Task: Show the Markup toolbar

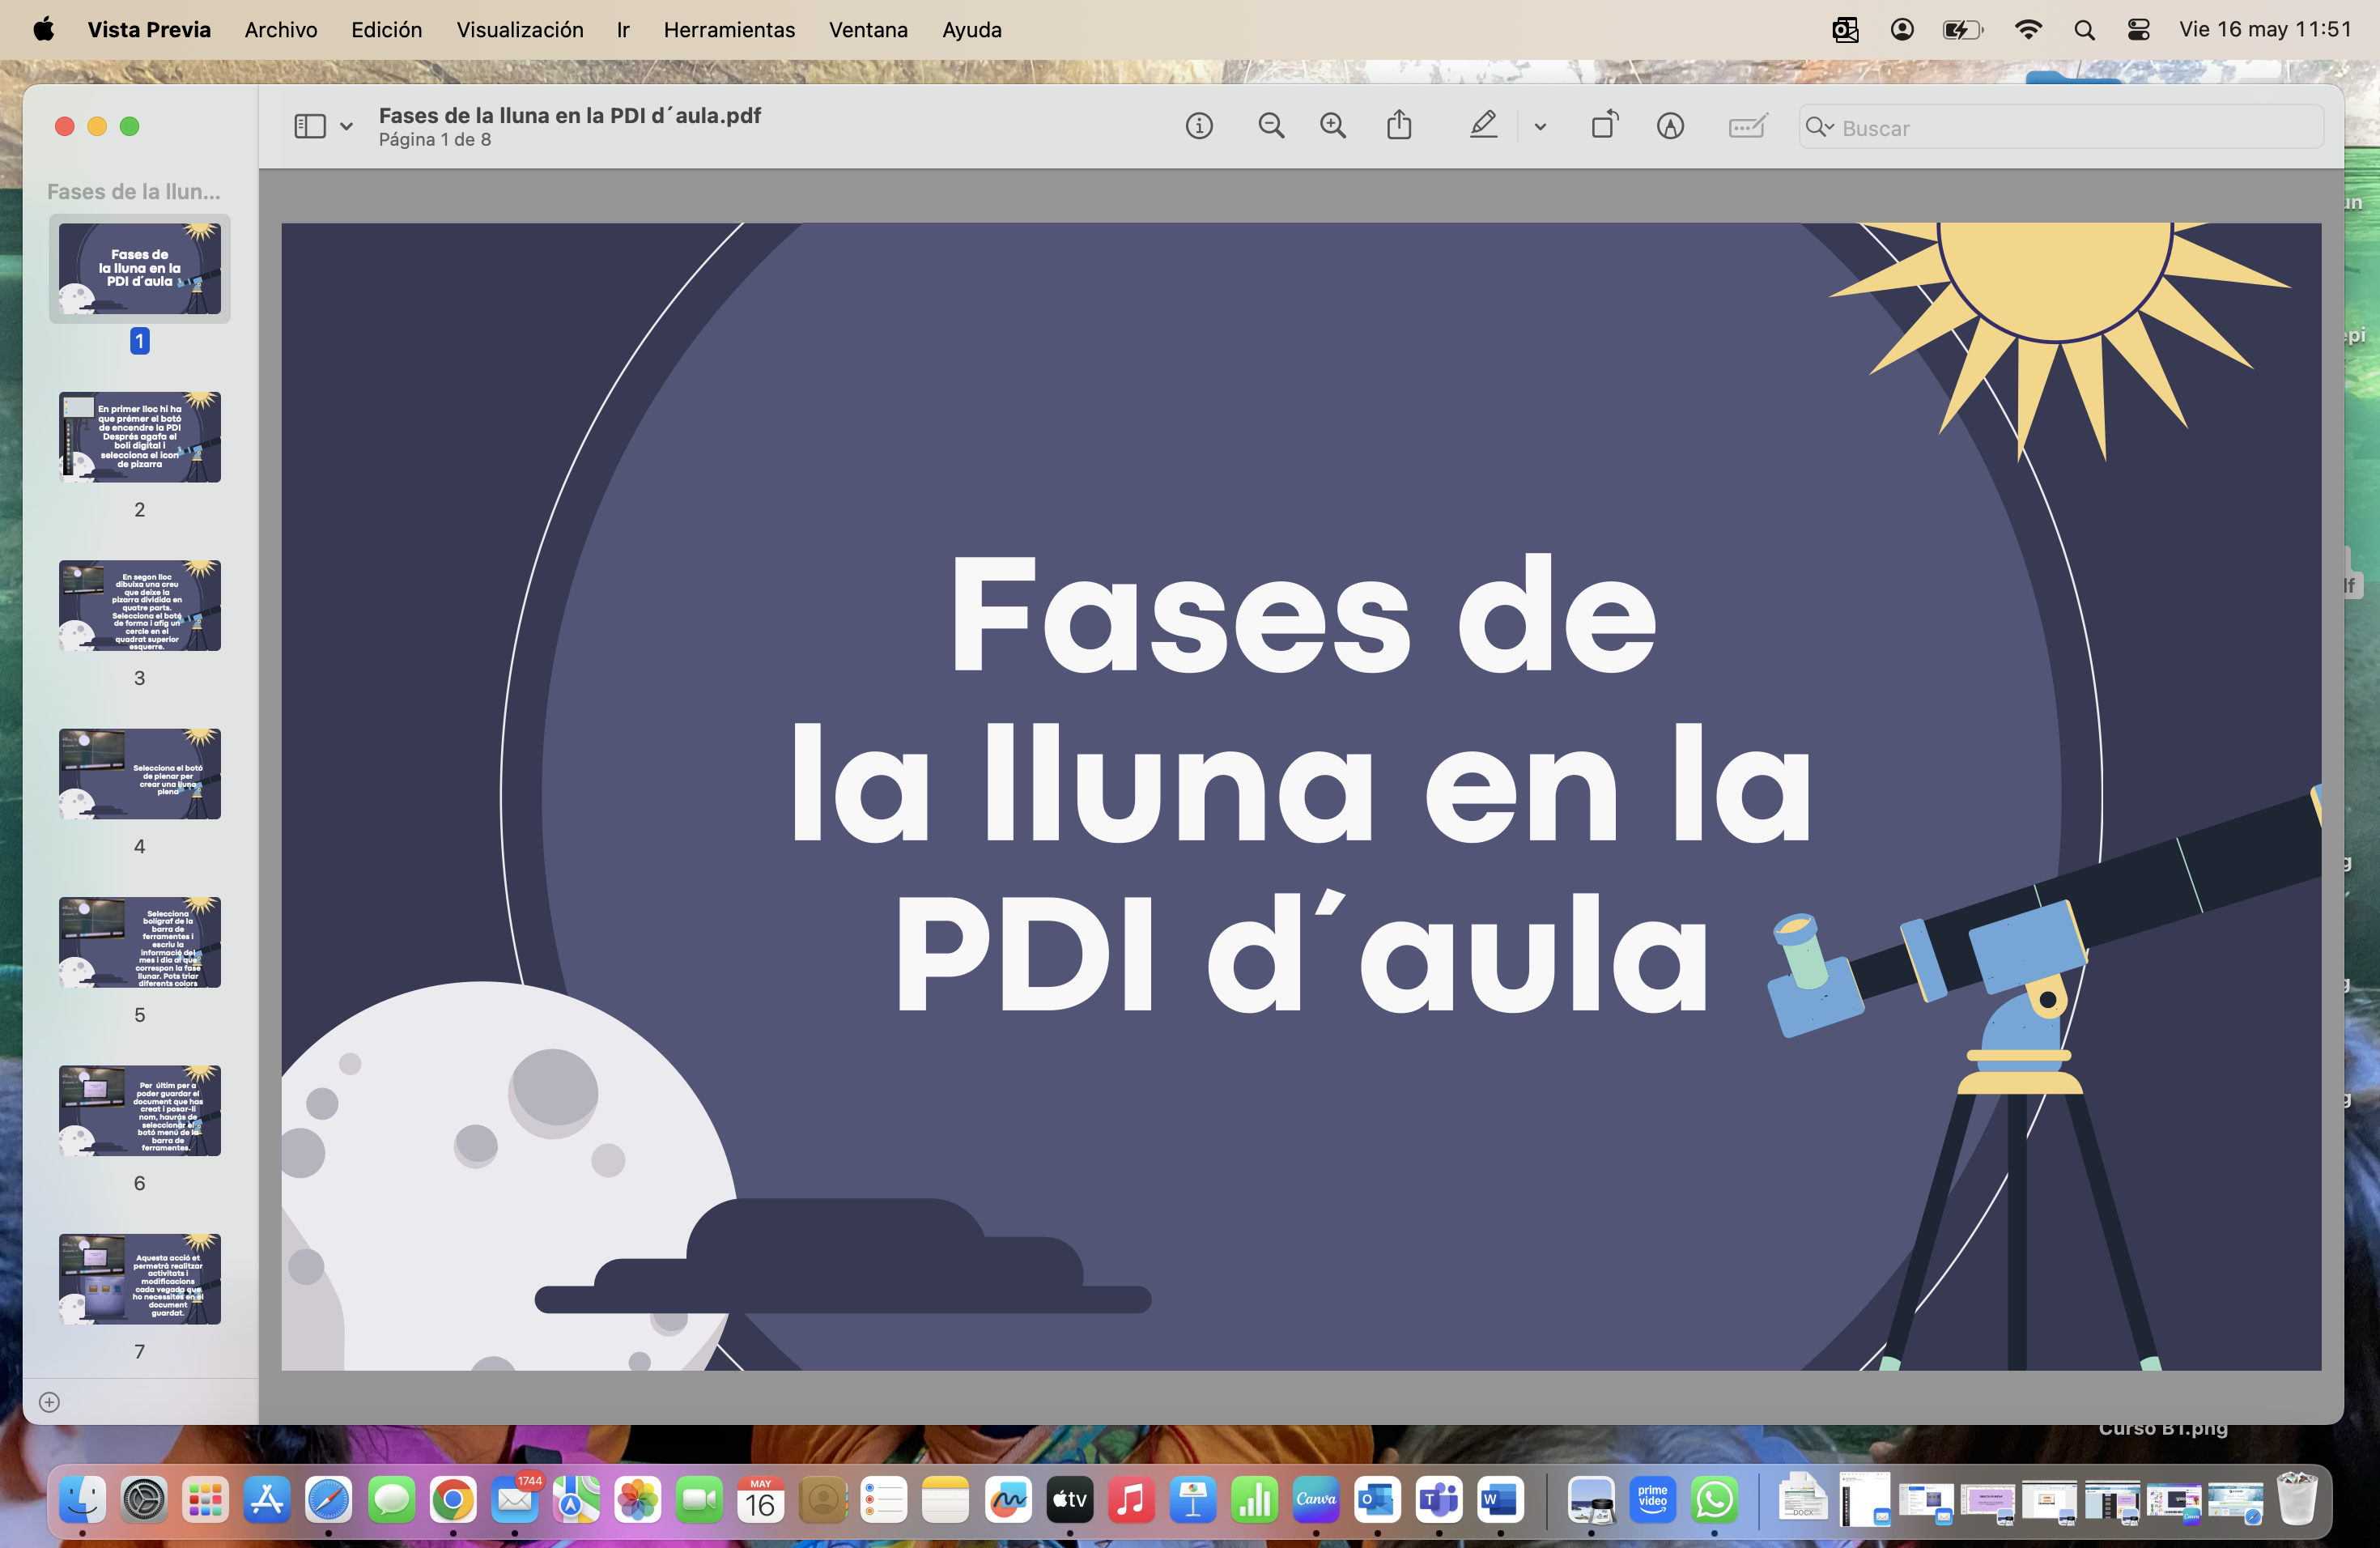Action: click(x=1670, y=126)
